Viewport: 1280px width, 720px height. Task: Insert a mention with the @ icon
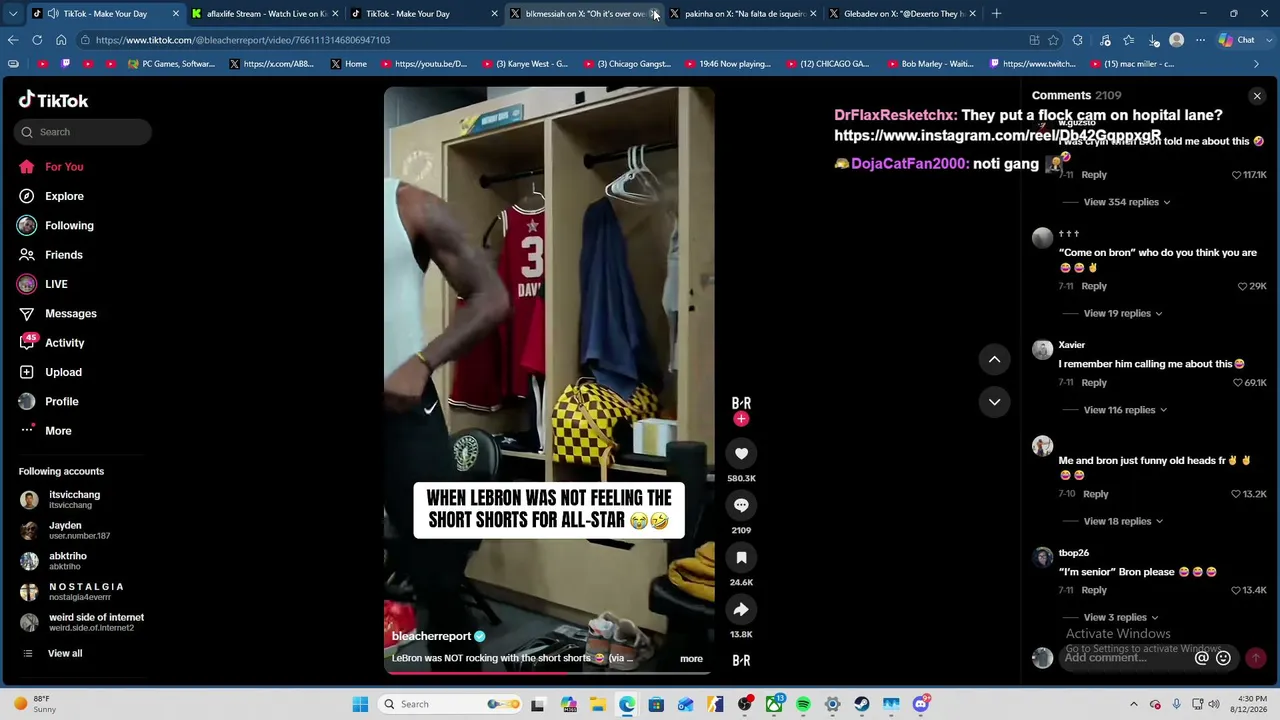coord(1202,658)
